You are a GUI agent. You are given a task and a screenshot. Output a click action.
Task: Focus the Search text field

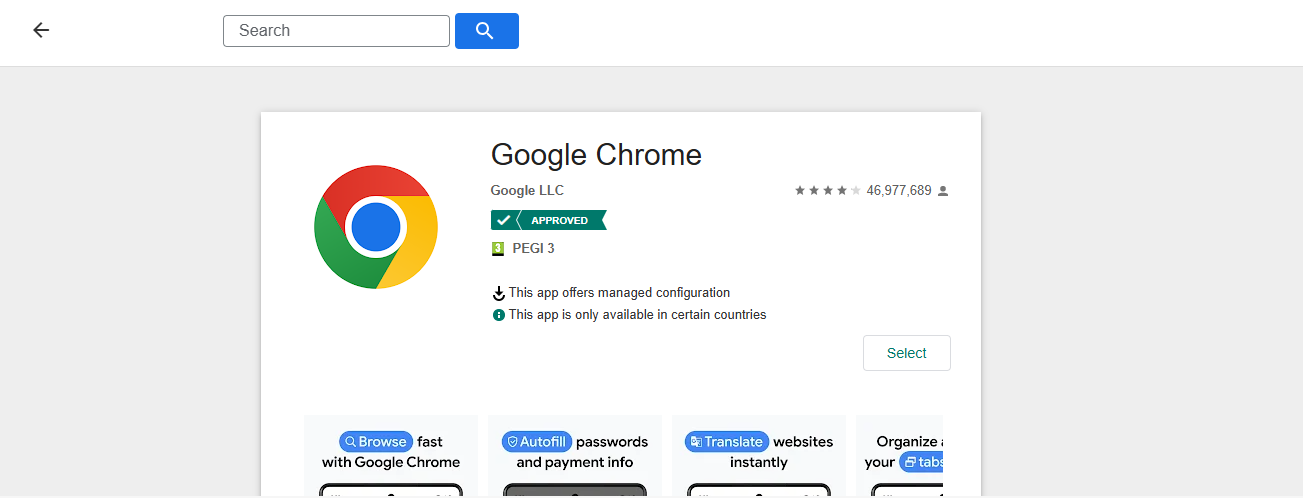[336, 31]
